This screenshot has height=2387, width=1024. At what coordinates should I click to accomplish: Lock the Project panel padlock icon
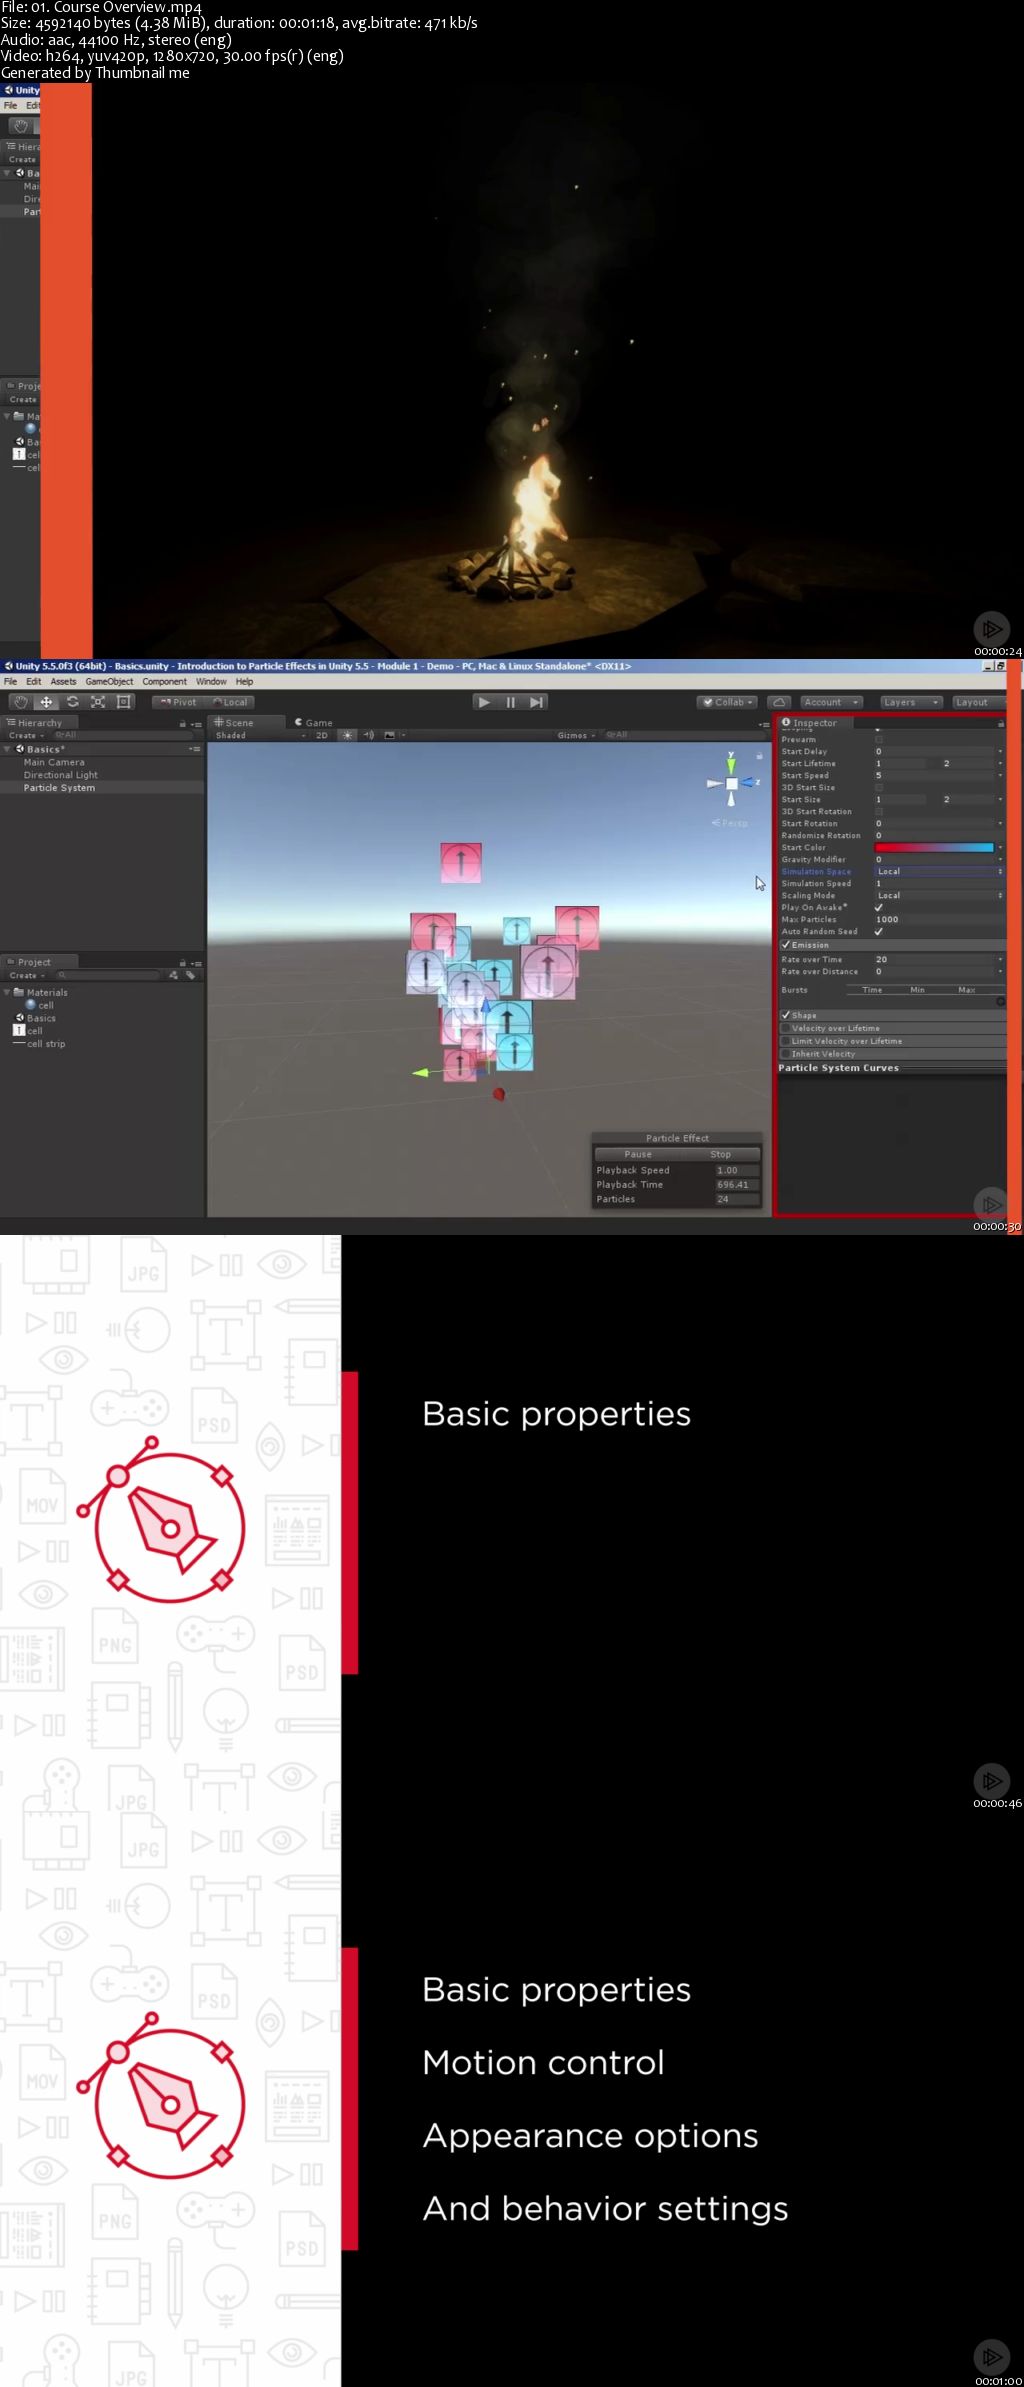[x=182, y=962]
